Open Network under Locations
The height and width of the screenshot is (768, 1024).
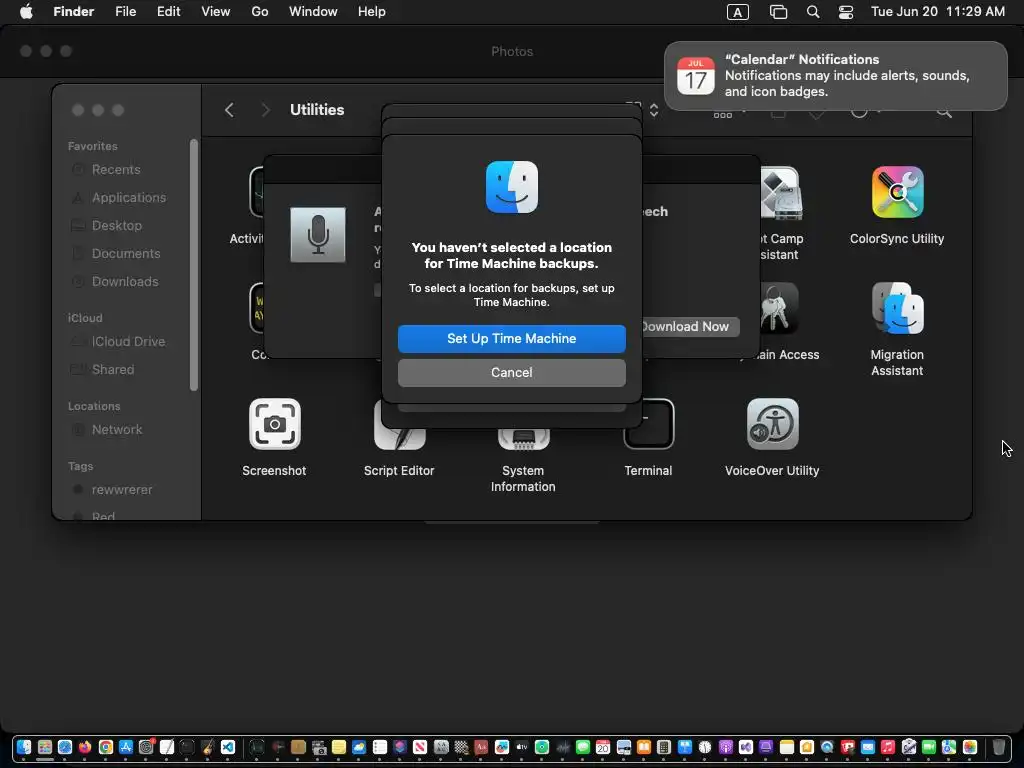click(x=117, y=430)
